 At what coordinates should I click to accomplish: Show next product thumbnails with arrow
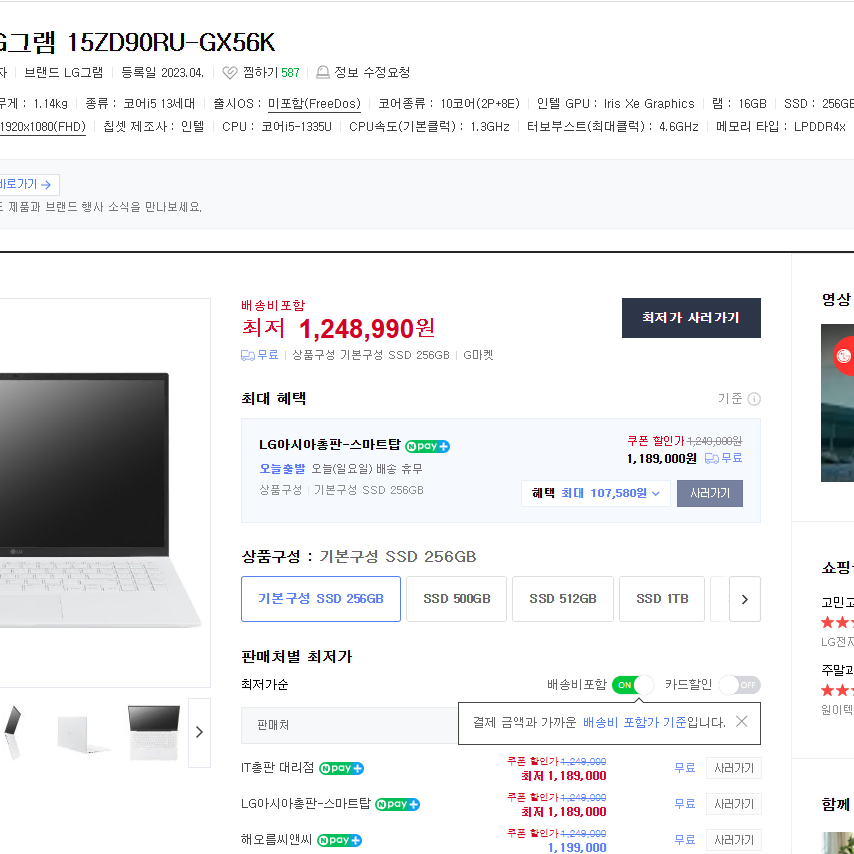tap(199, 733)
